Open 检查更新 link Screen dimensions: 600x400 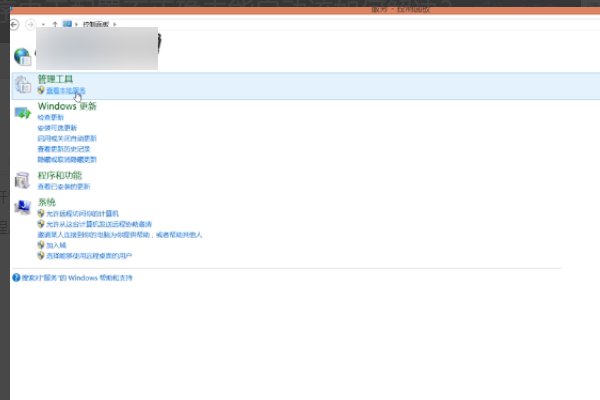click(51, 117)
